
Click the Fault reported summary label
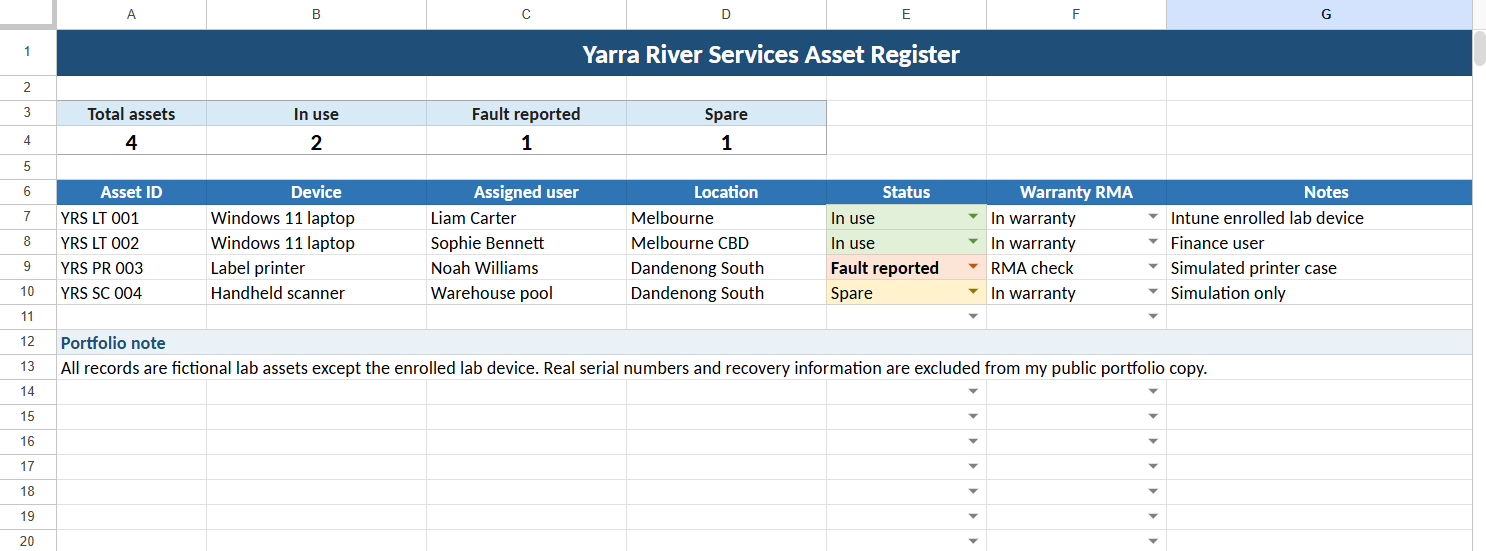pyautogui.click(x=527, y=114)
